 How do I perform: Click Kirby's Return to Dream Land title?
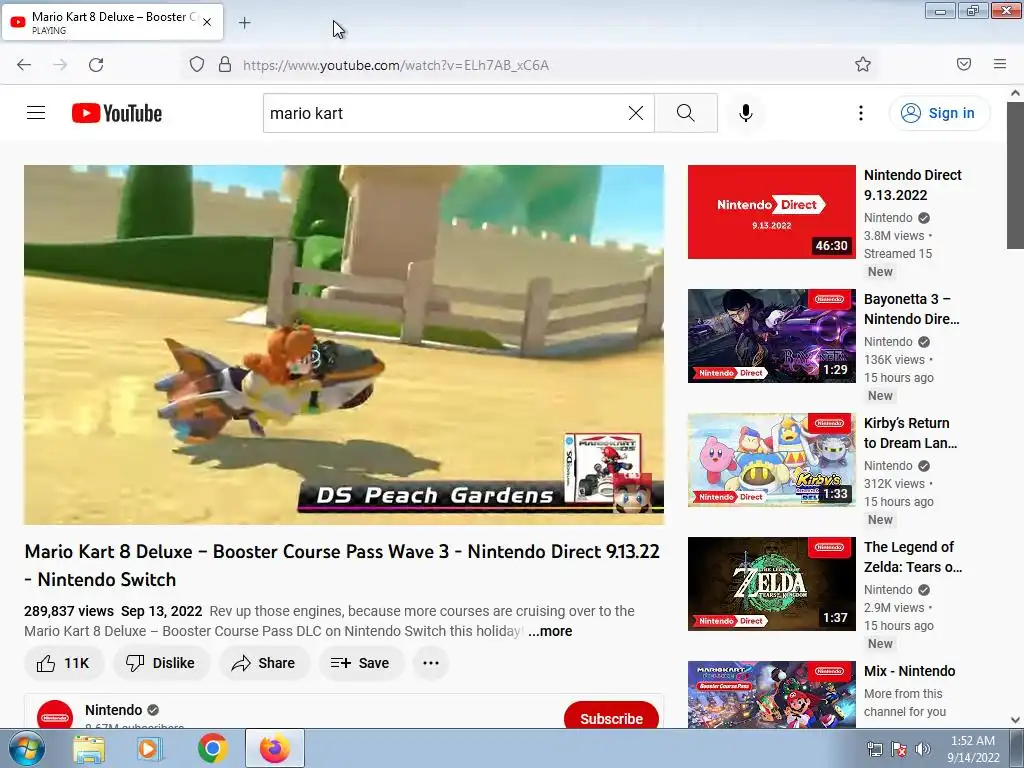pos(910,433)
